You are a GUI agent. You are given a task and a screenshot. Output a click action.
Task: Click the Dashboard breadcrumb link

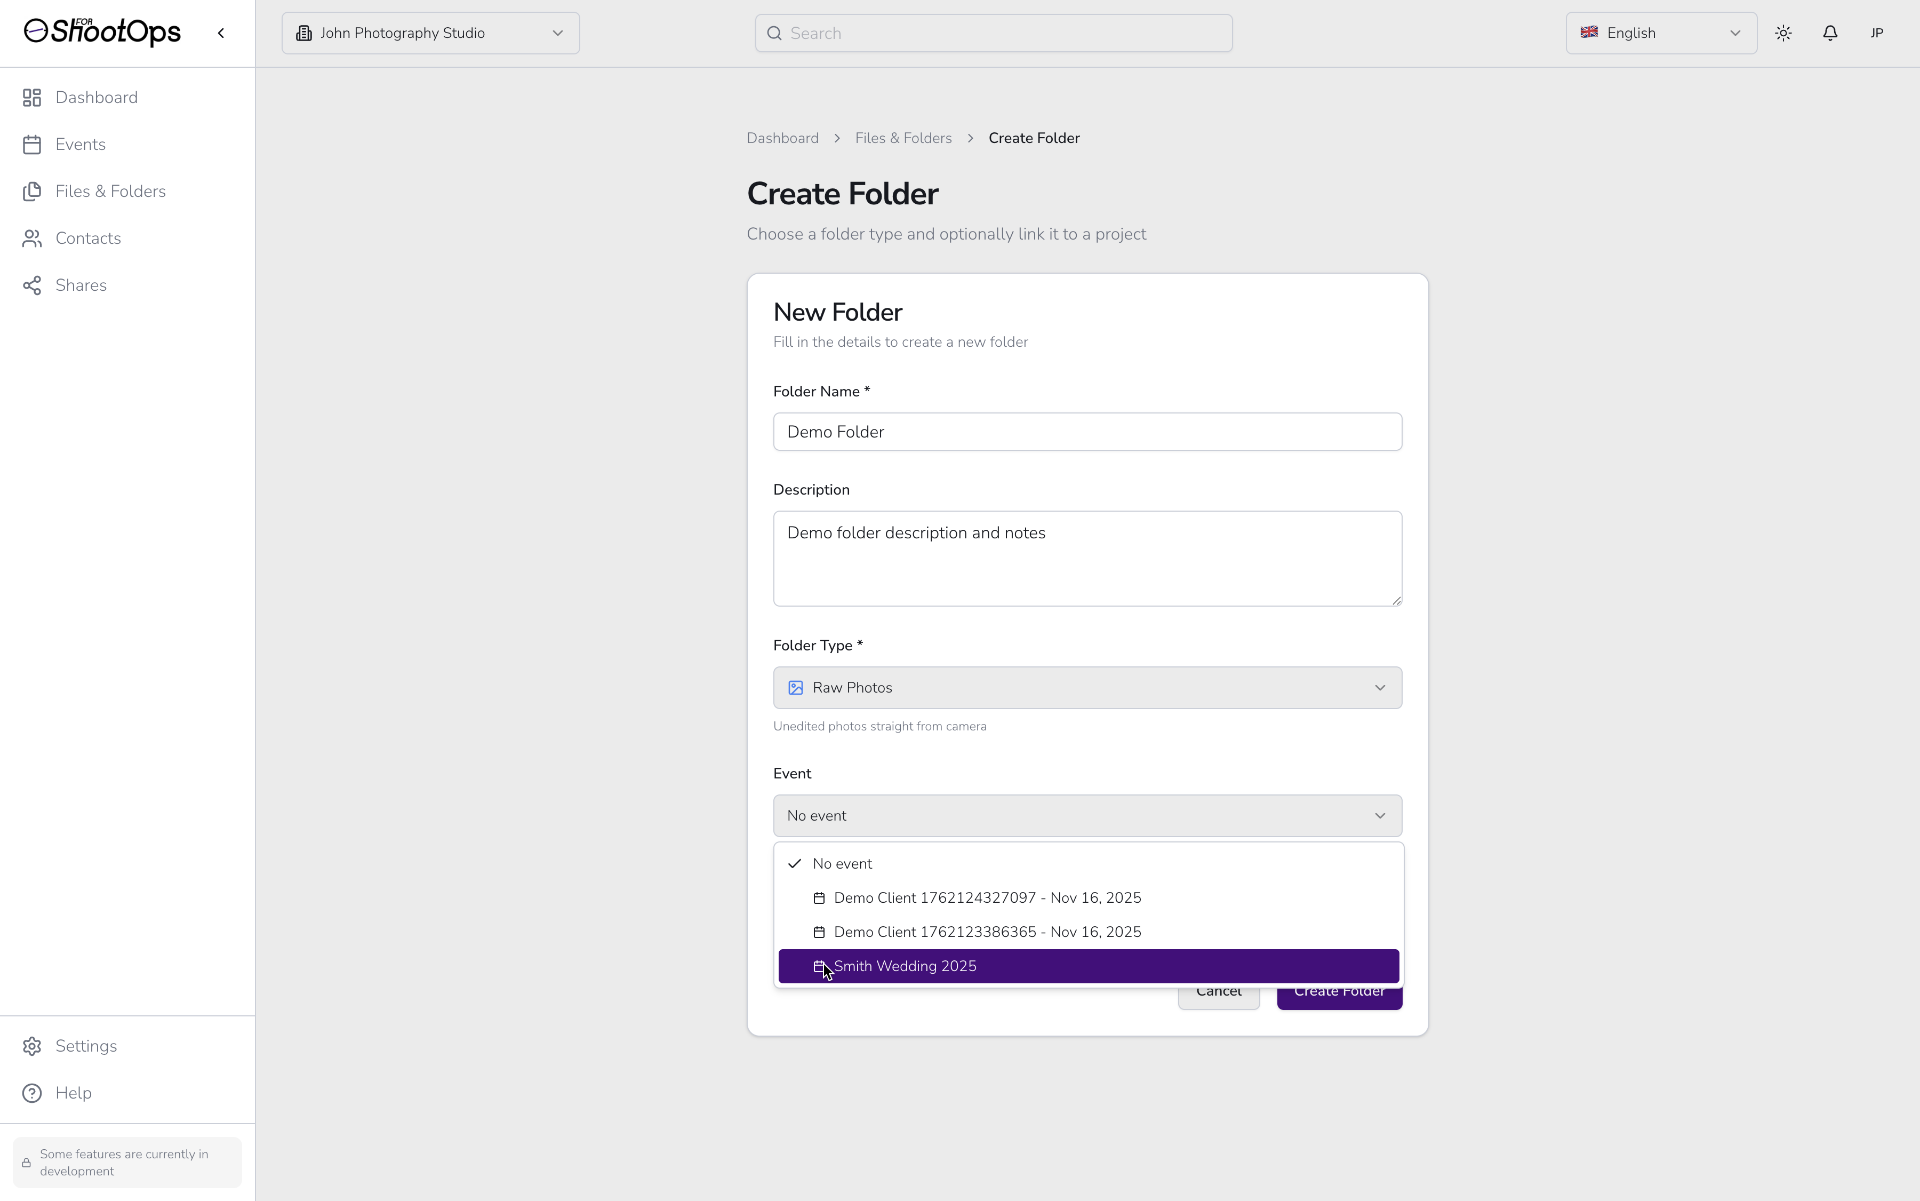pos(782,138)
